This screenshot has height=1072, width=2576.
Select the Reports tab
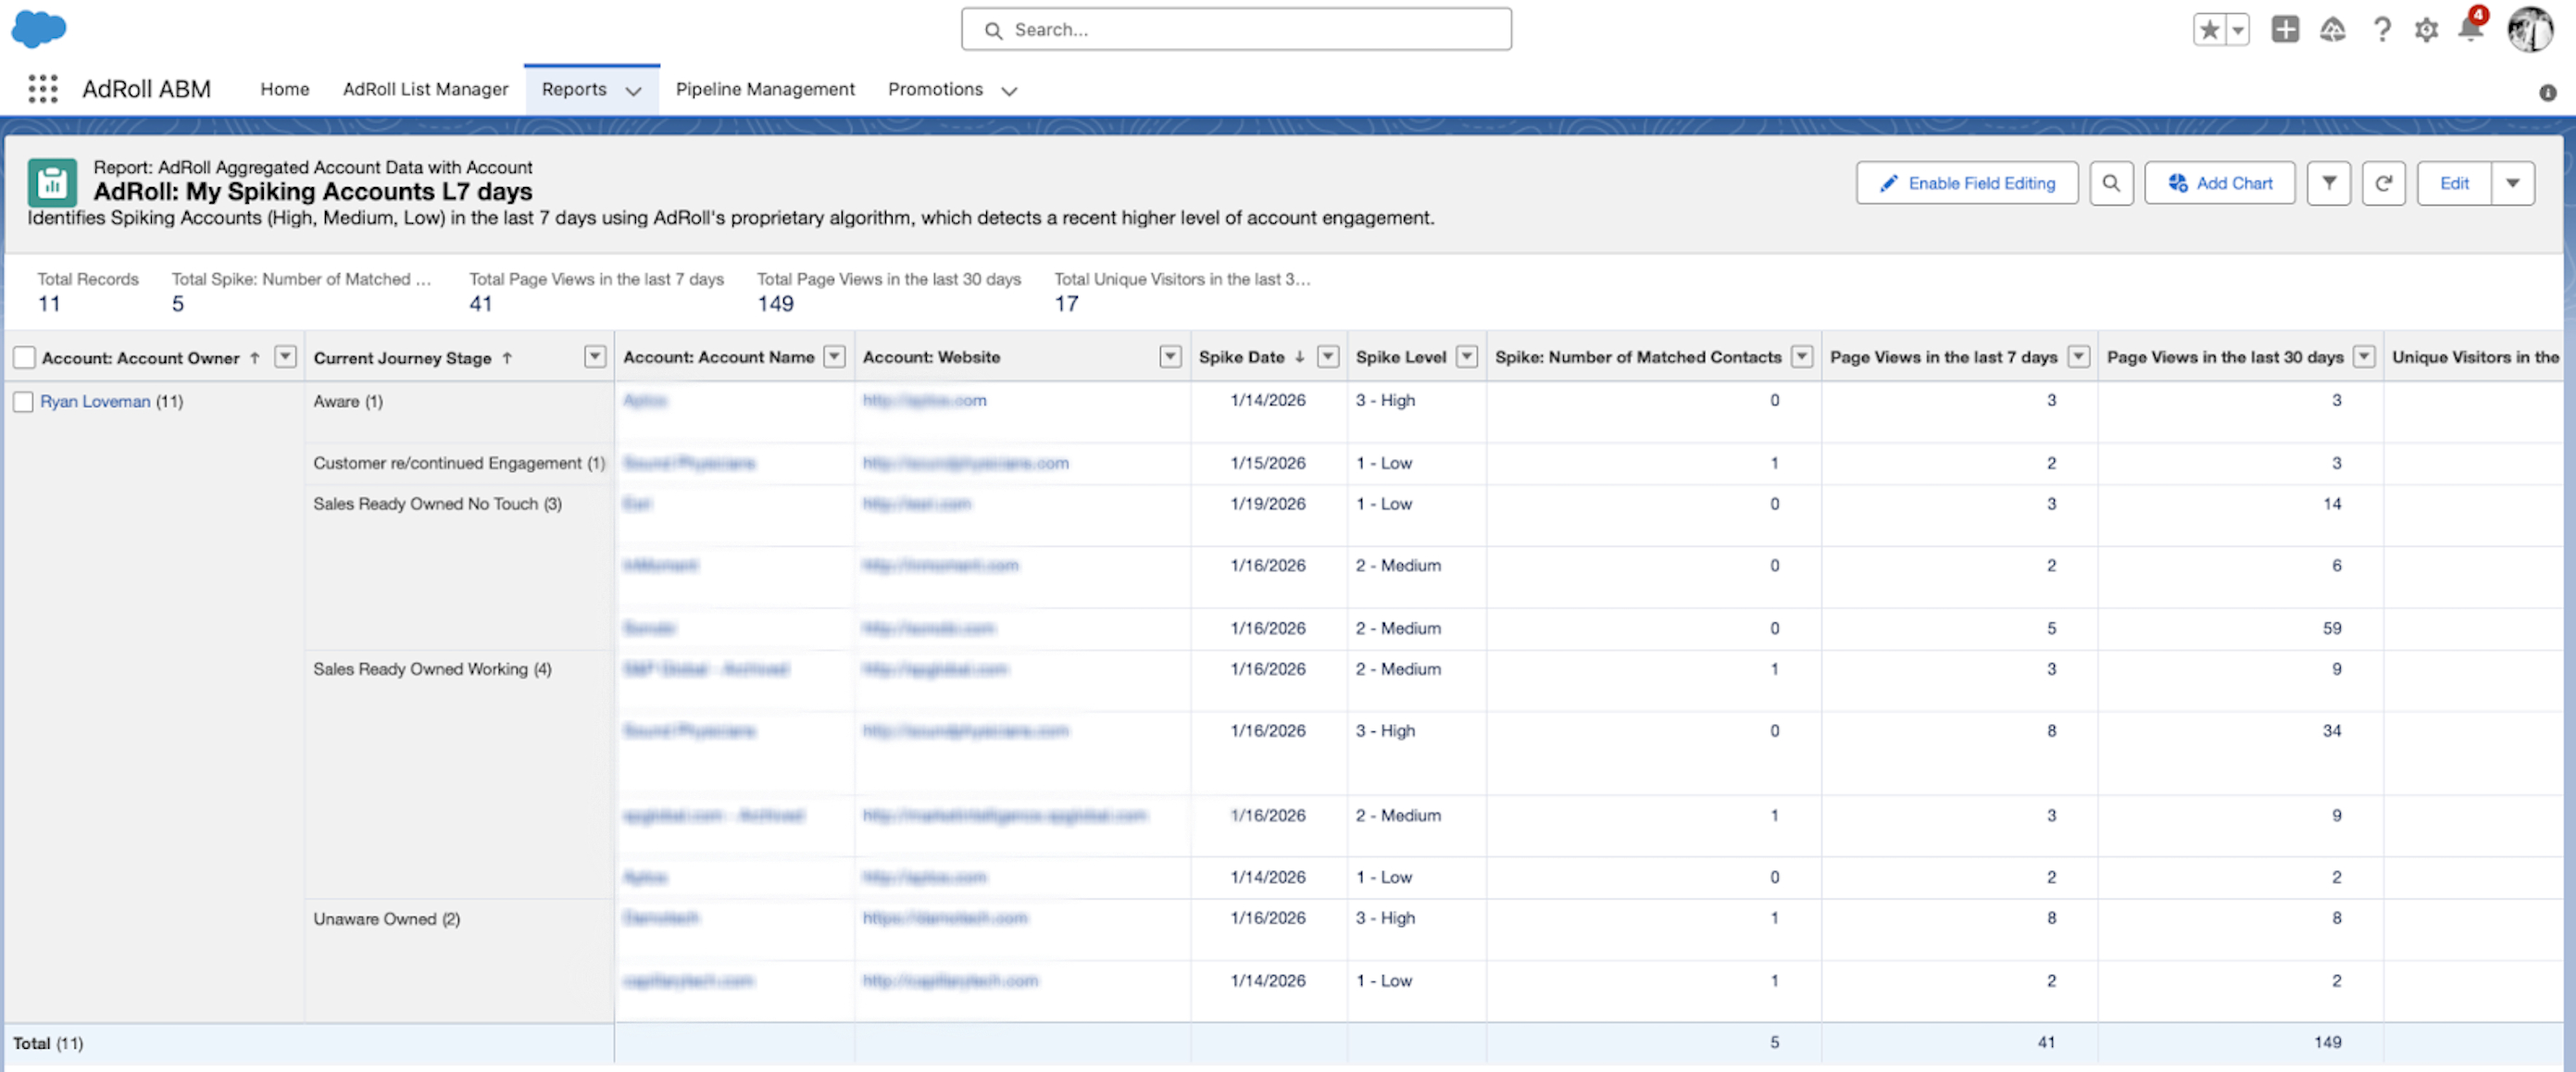point(574,89)
